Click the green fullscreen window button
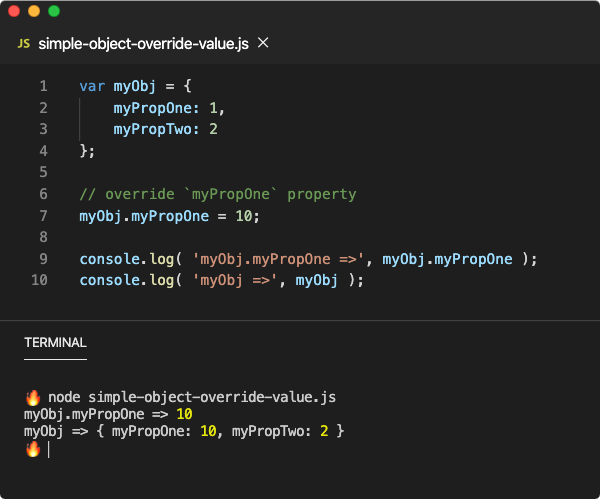The image size is (600, 499). tap(54, 11)
